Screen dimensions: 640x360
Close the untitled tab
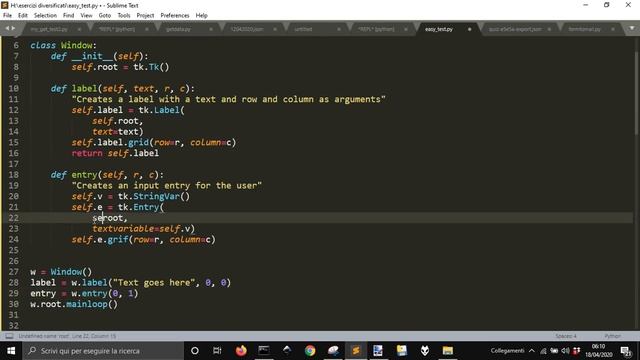click(x=339, y=29)
